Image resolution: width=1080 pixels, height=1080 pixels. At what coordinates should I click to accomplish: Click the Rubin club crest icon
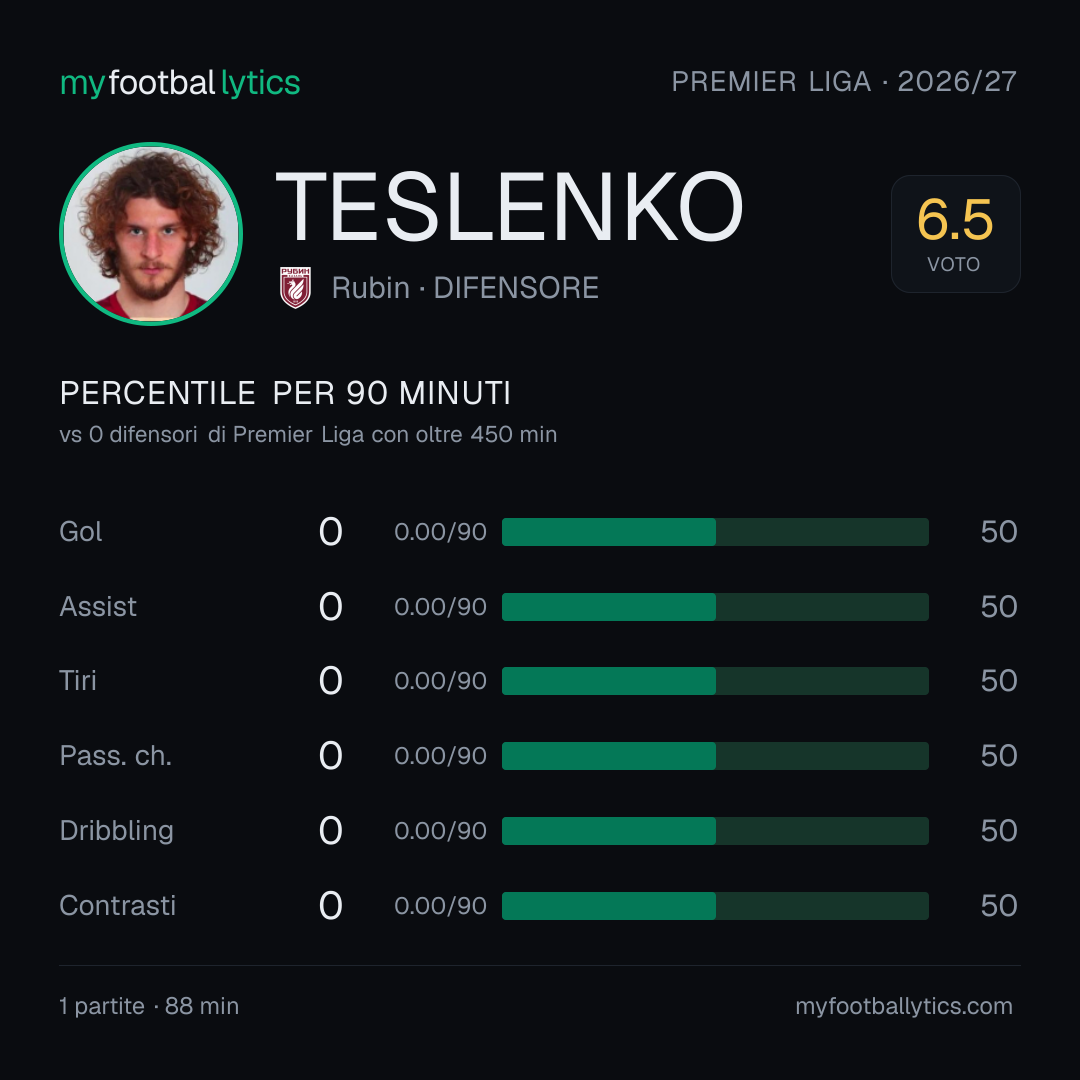pos(295,287)
